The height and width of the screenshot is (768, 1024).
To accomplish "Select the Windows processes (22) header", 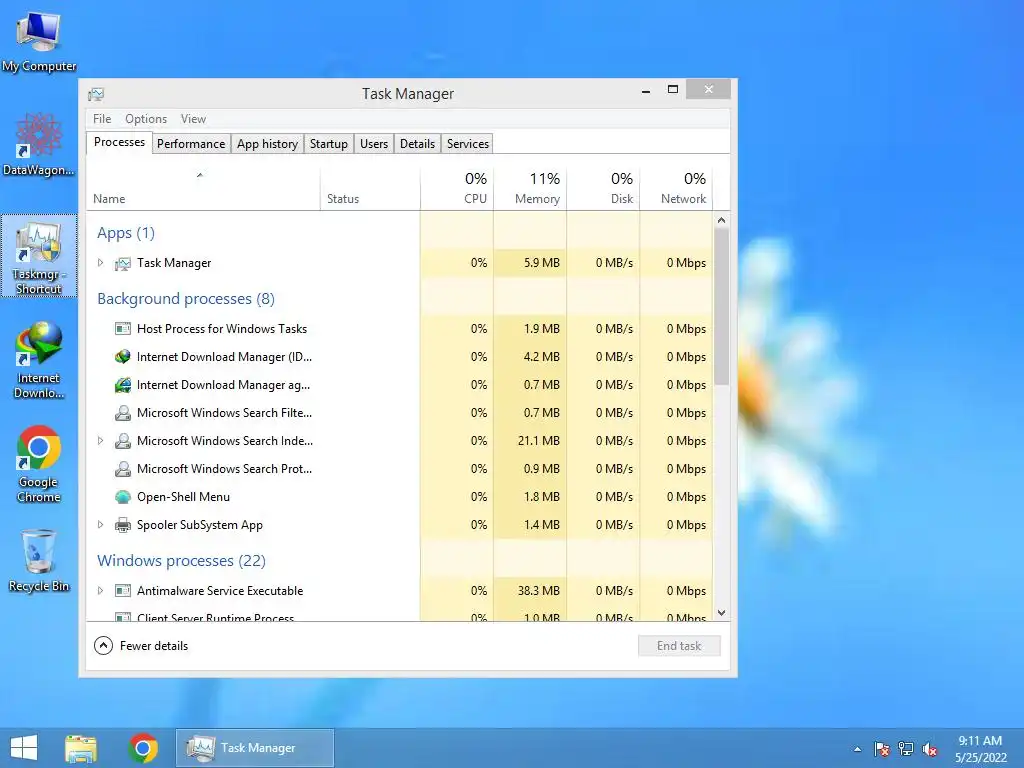I will 182,561.
